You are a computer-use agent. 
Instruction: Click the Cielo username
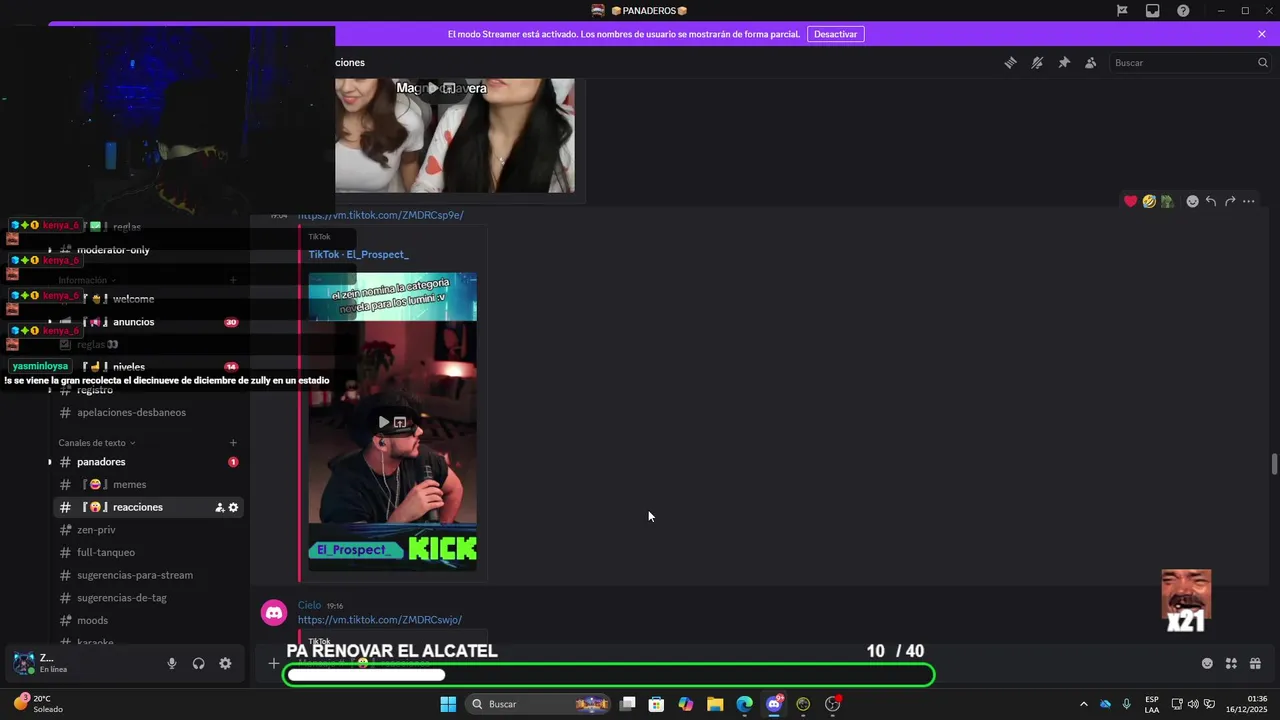[x=309, y=605]
